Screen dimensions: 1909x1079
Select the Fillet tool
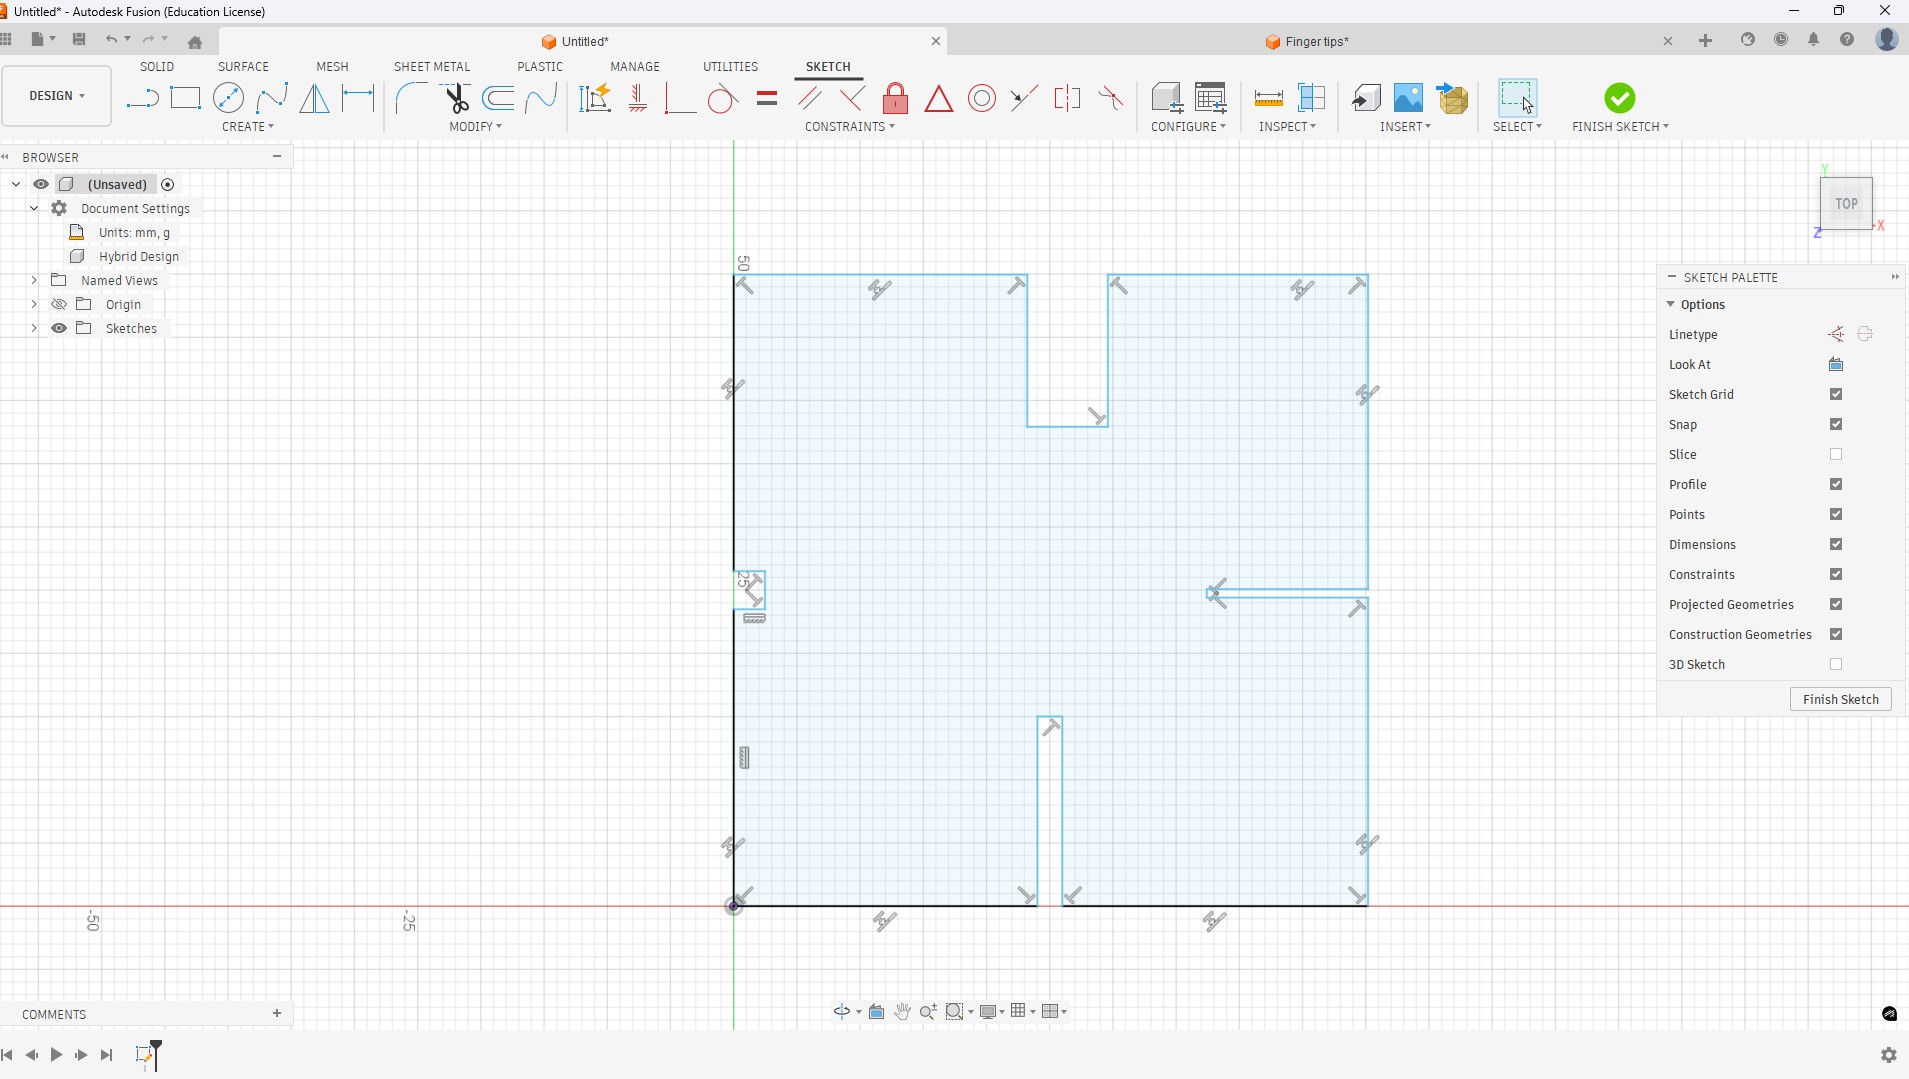coord(411,98)
